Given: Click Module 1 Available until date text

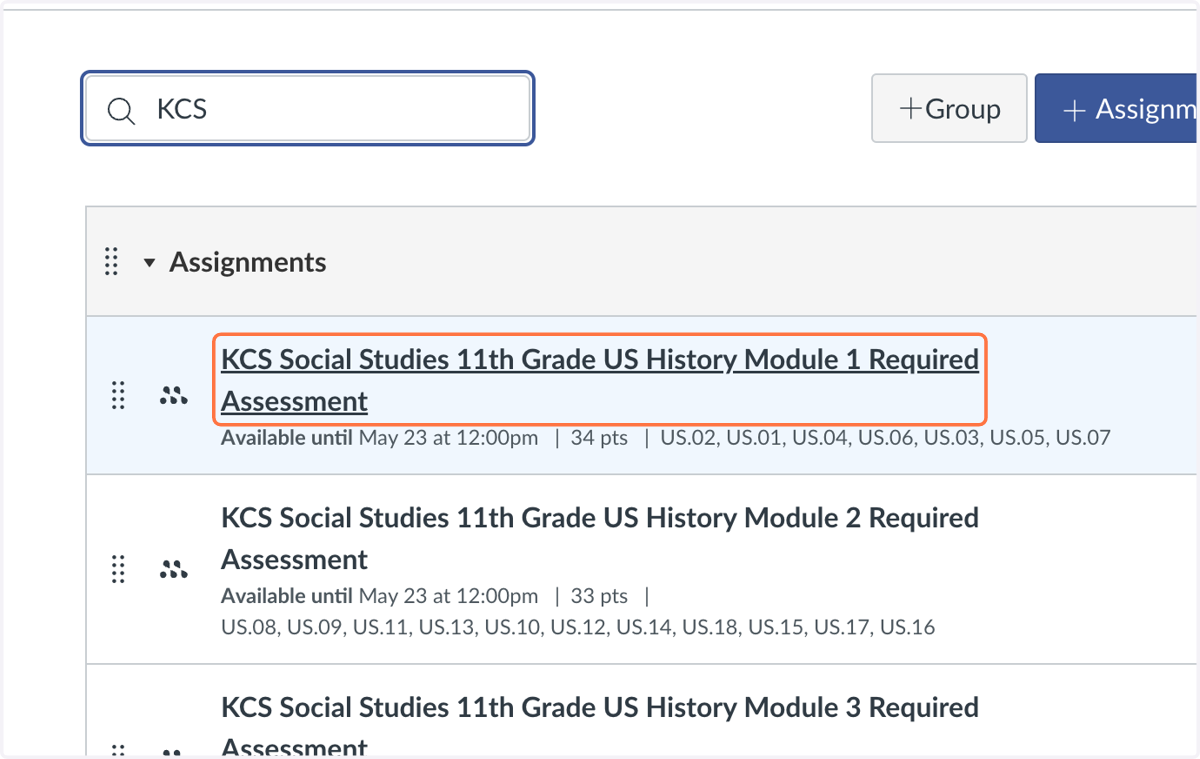Looking at the screenshot, I should (380, 437).
